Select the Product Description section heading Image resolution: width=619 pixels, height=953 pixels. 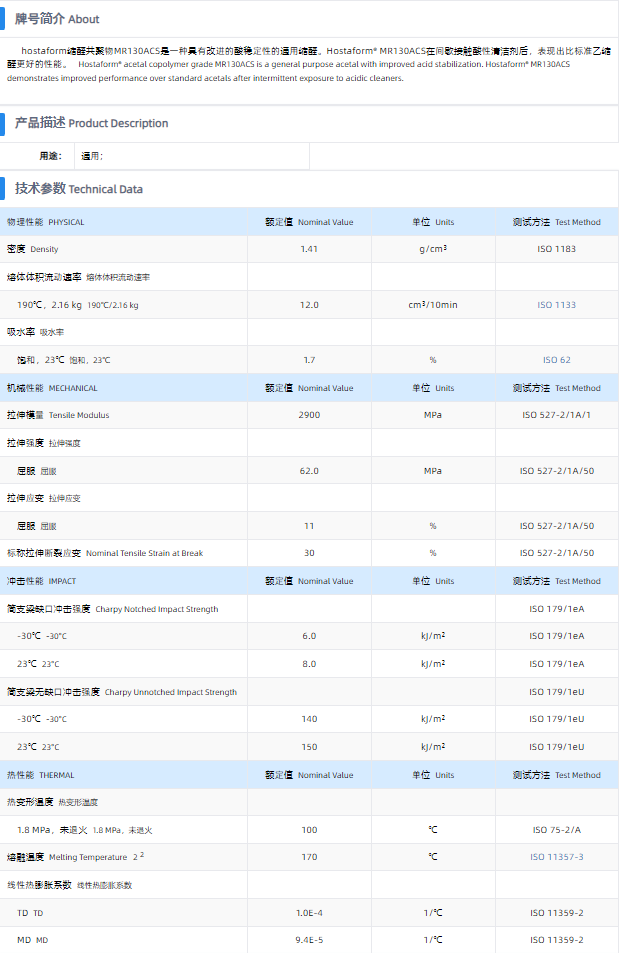[91, 123]
